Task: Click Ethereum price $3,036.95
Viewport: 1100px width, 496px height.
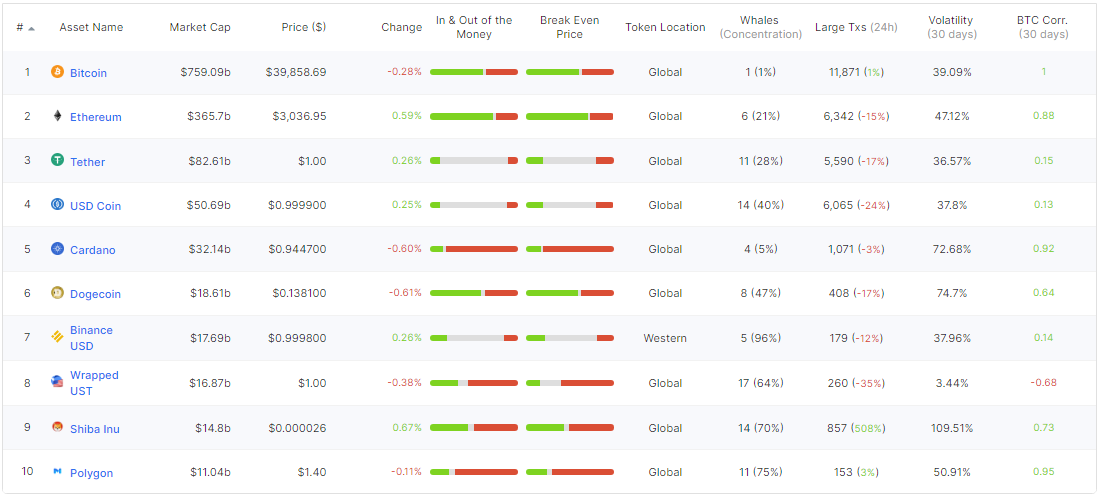Action: (x=300, y=116)
